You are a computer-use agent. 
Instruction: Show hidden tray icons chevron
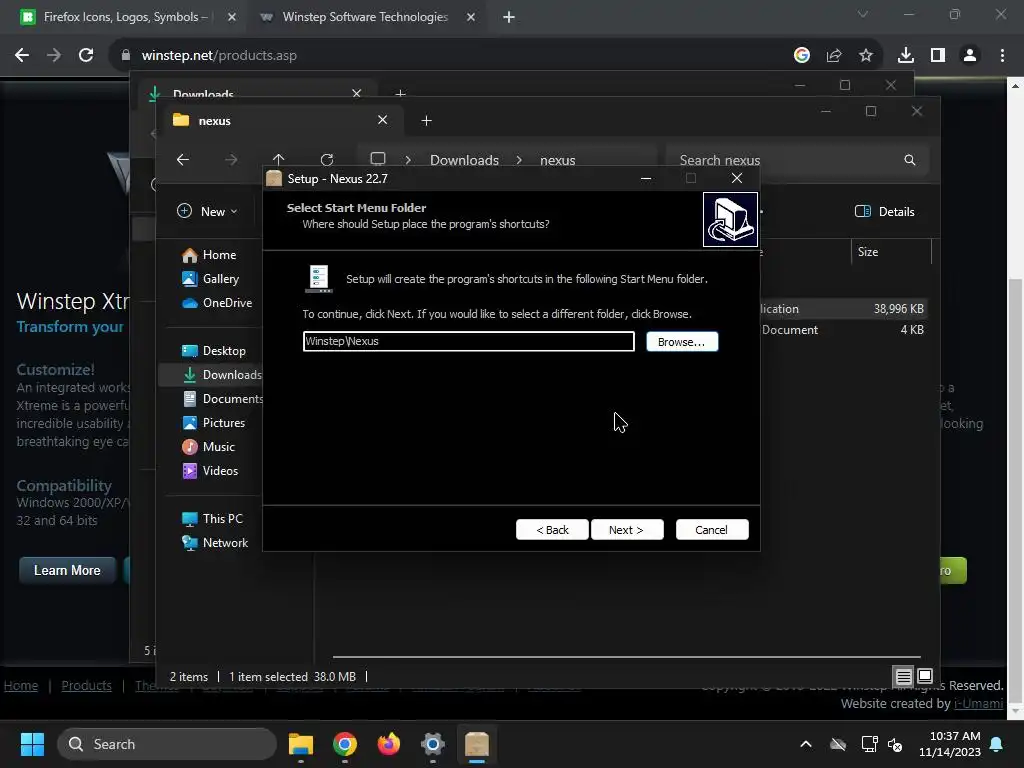[806, 744]
